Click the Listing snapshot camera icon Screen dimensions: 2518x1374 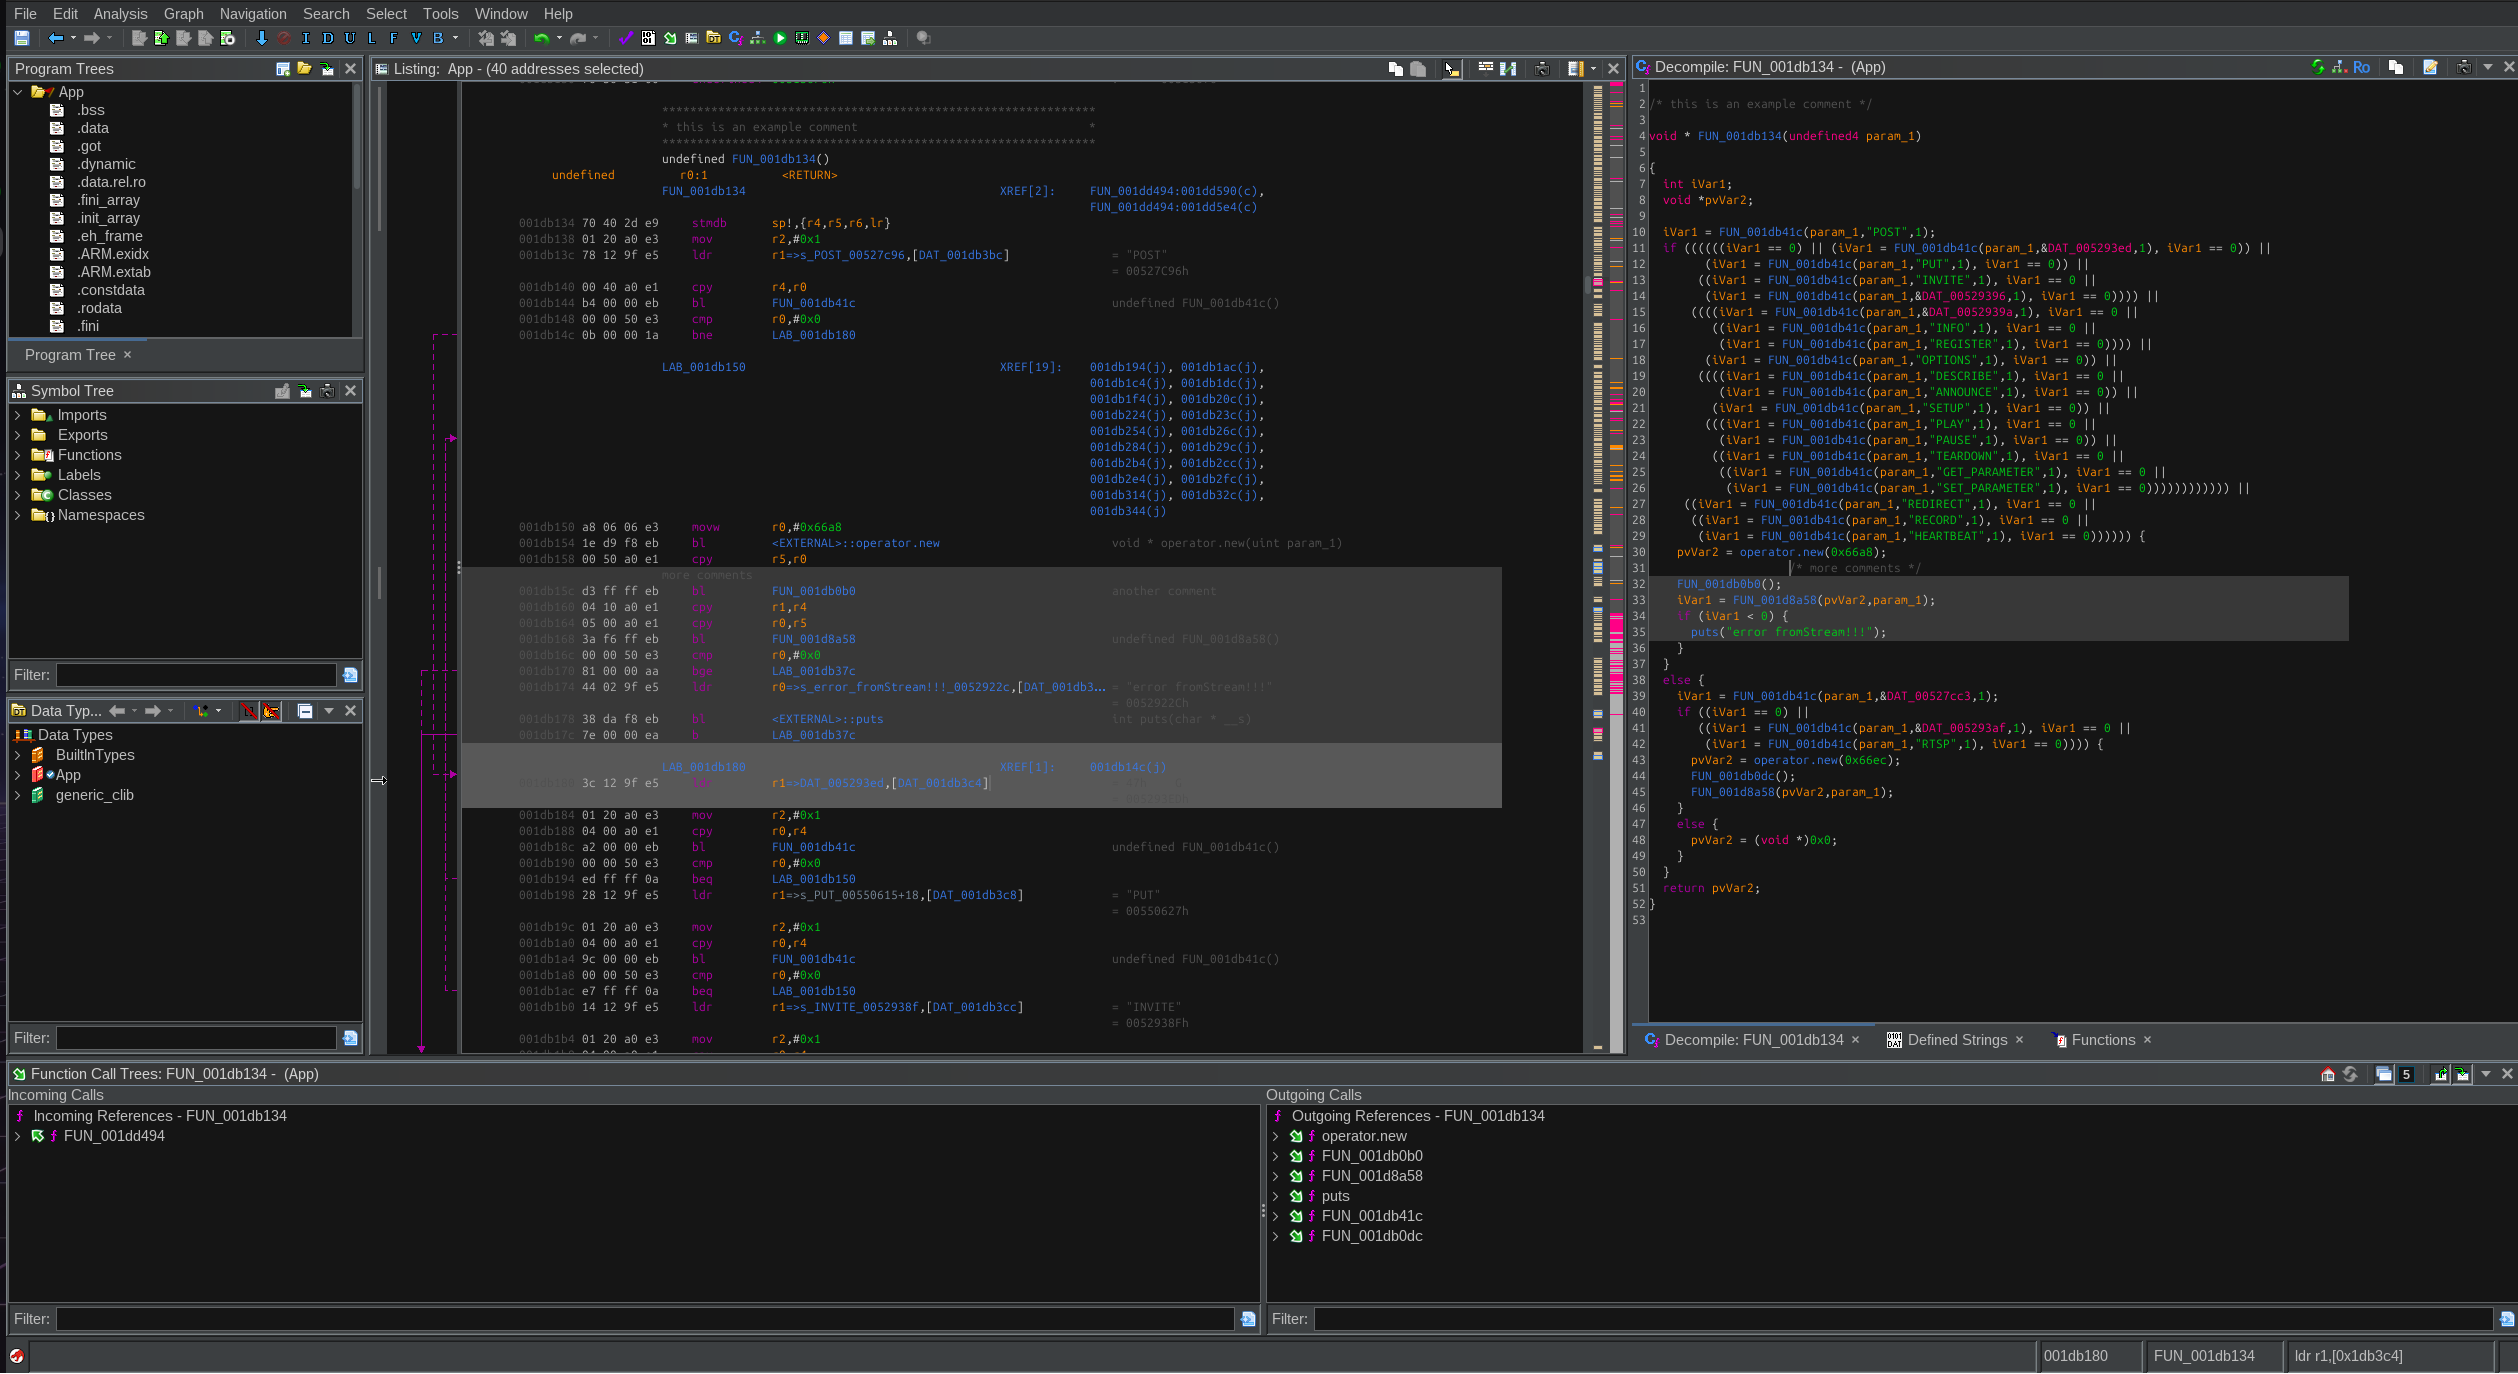(x=1542, y=69)
